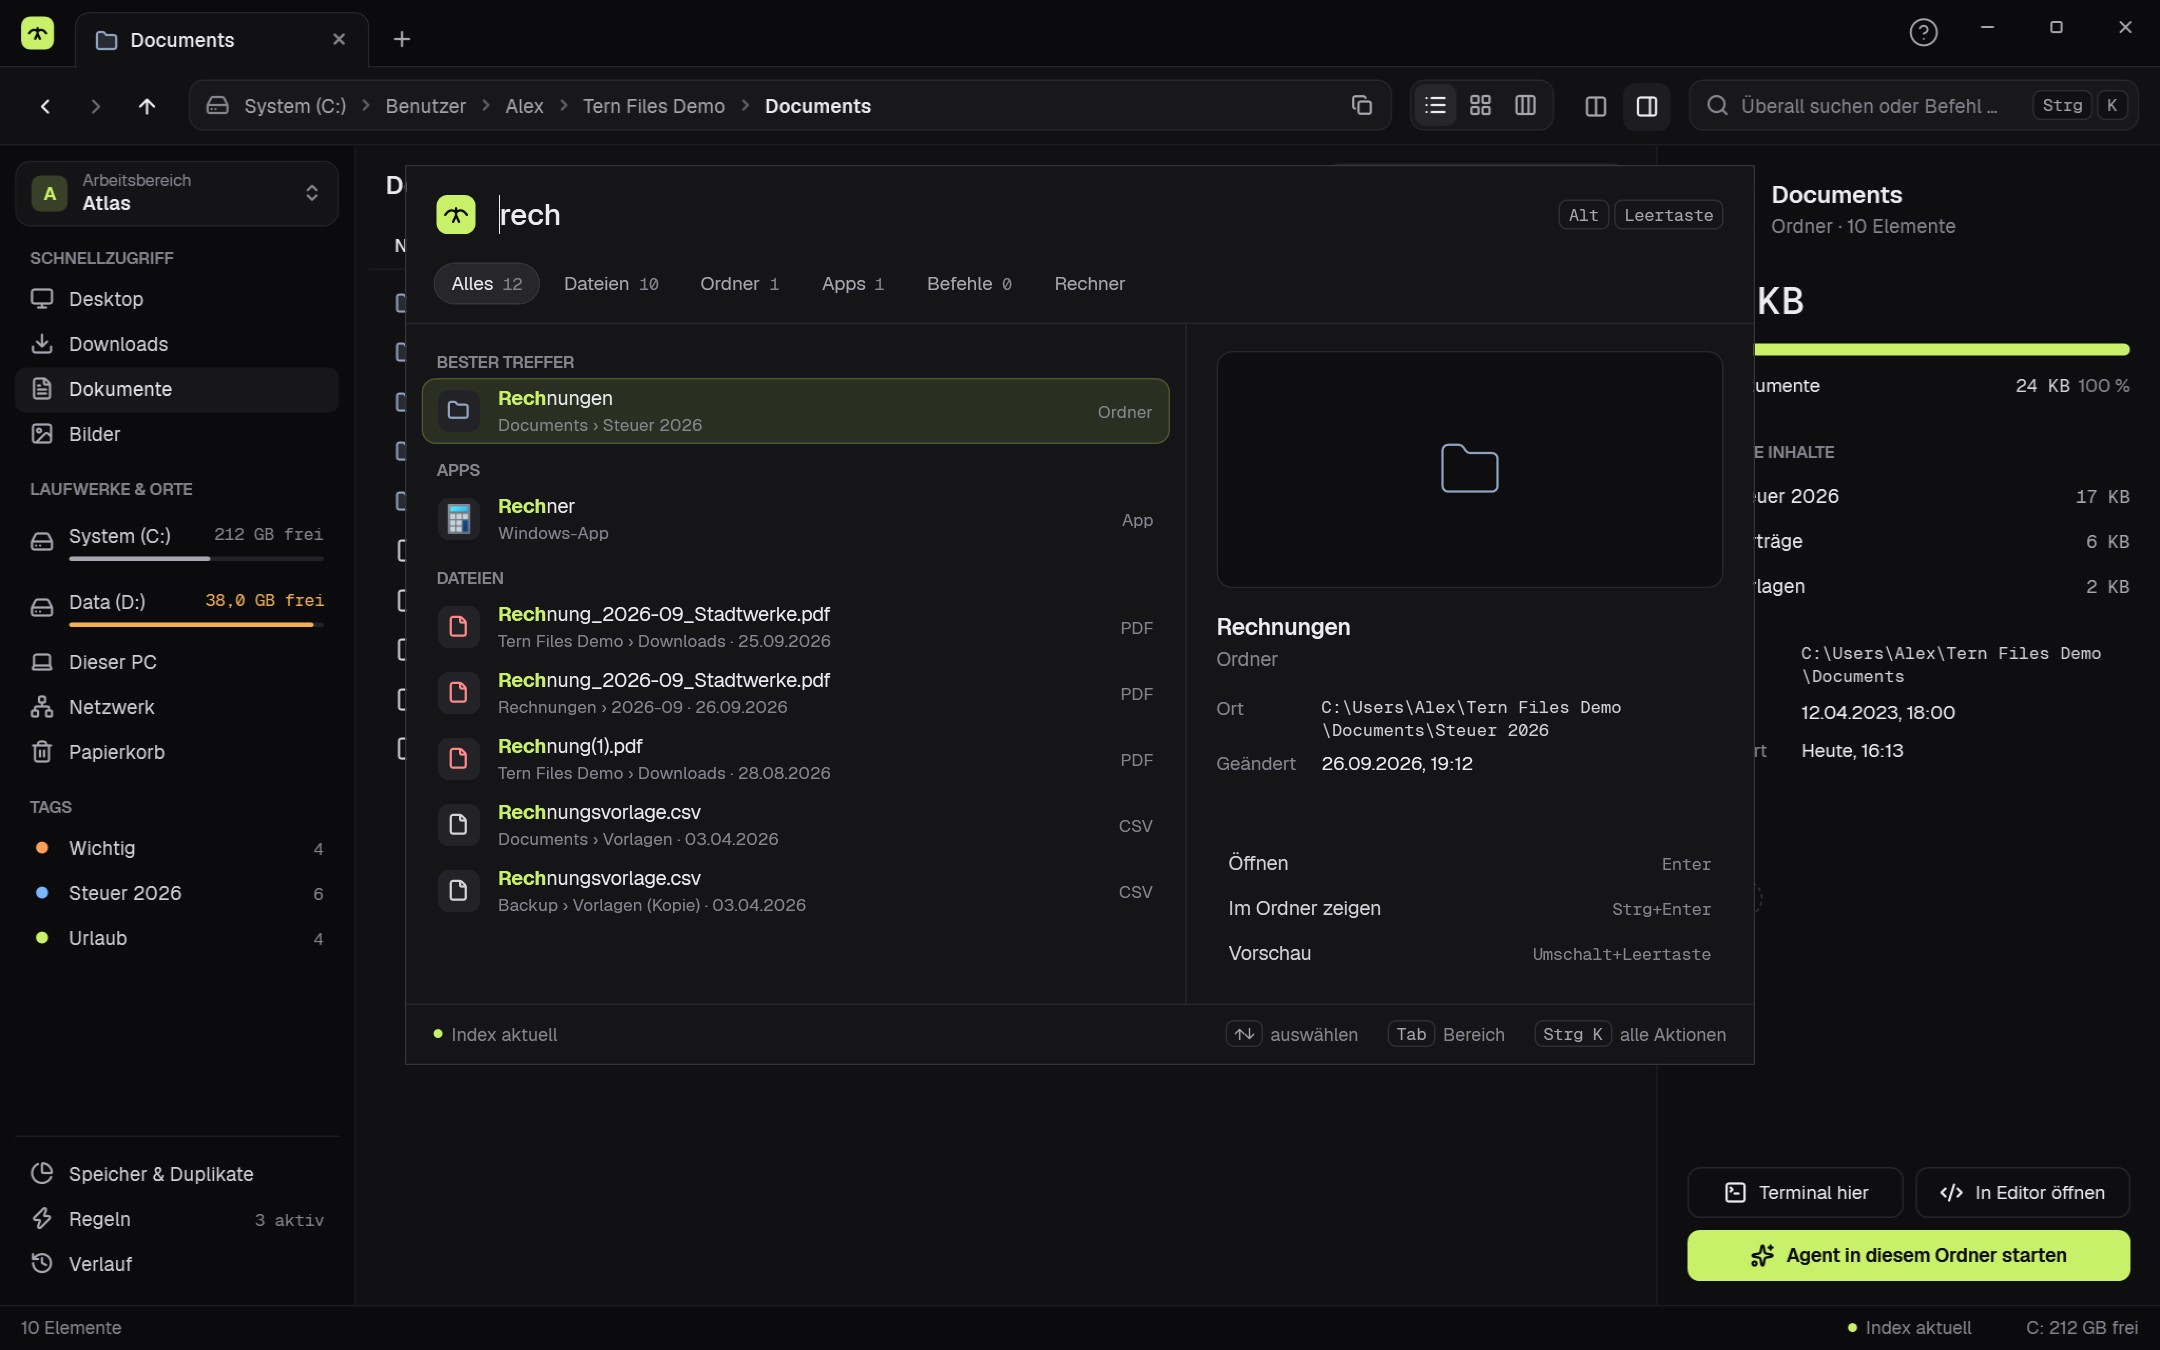Open Regeln rules panel
This screenshot has height=1350, width=2160.
coord(177,1219)
